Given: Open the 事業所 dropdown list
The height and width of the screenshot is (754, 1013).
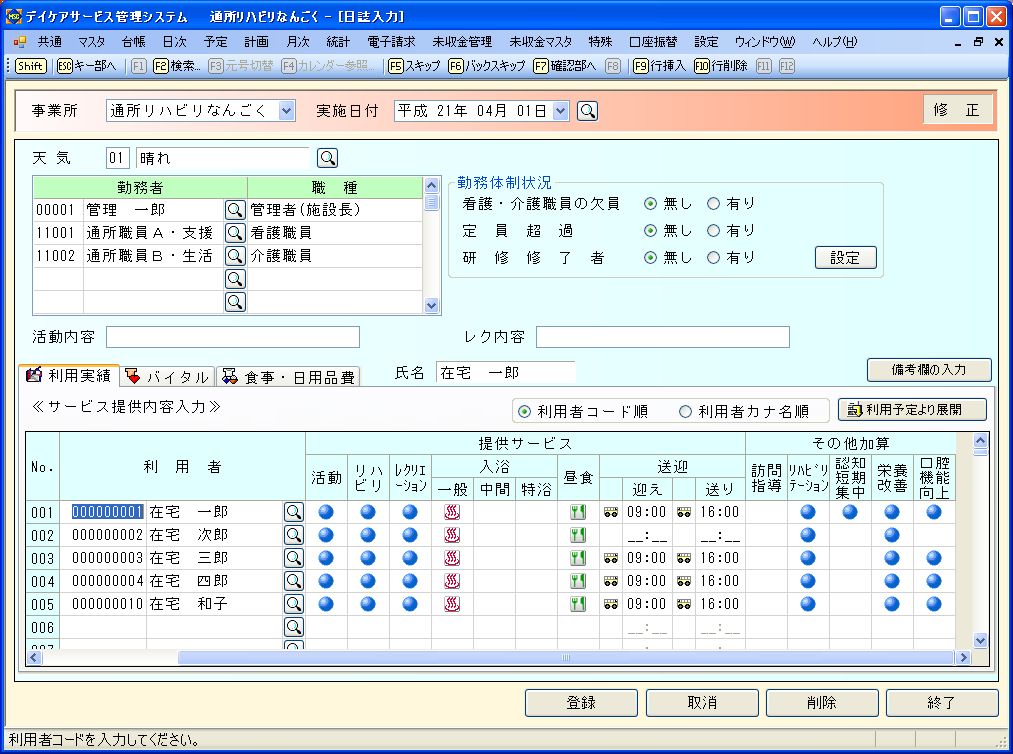Looking at the screenshot, I should click(x=286, y=111).
